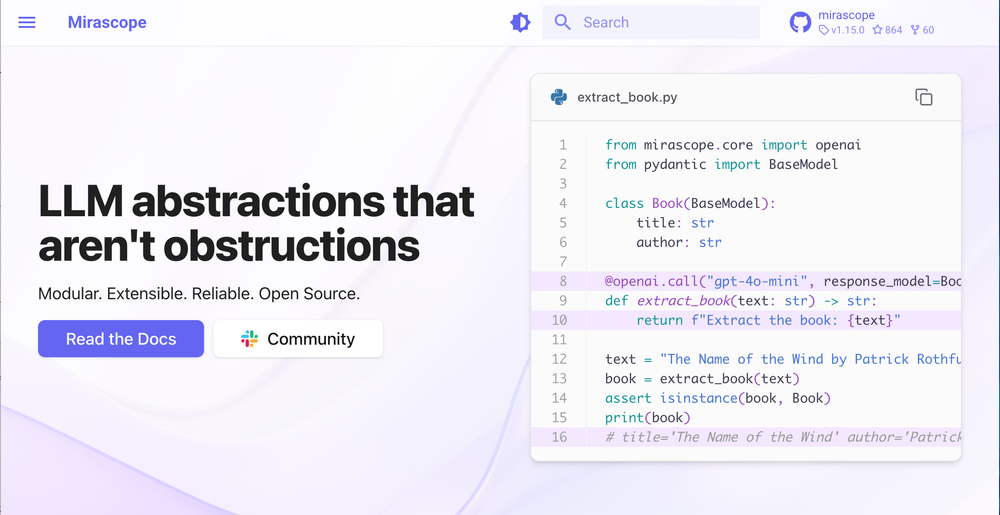Image resolution: width=1000 pixels, height=515 pixels.
Task: Click the v1.15.0 version tag
Action: pyautogui.click(x=843, y=30)
